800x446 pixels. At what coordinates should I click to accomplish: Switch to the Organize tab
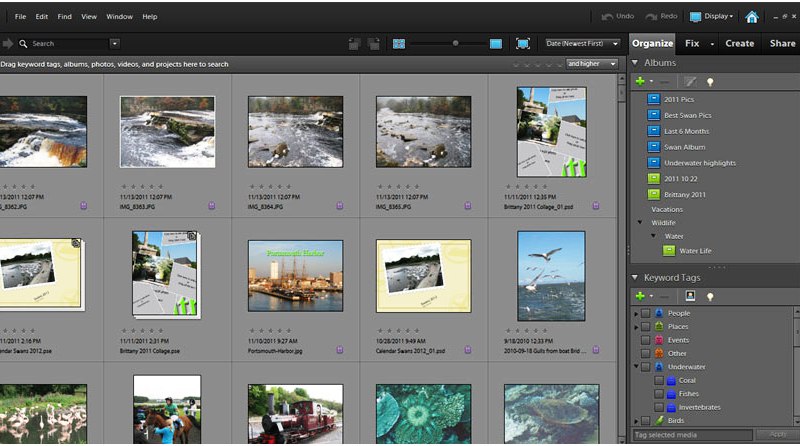652,44
